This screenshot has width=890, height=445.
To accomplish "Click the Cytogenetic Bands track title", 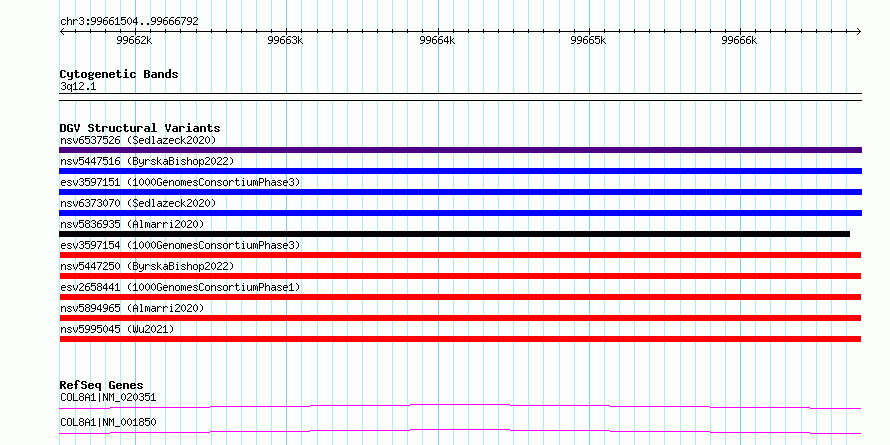I will pos(119,74).
